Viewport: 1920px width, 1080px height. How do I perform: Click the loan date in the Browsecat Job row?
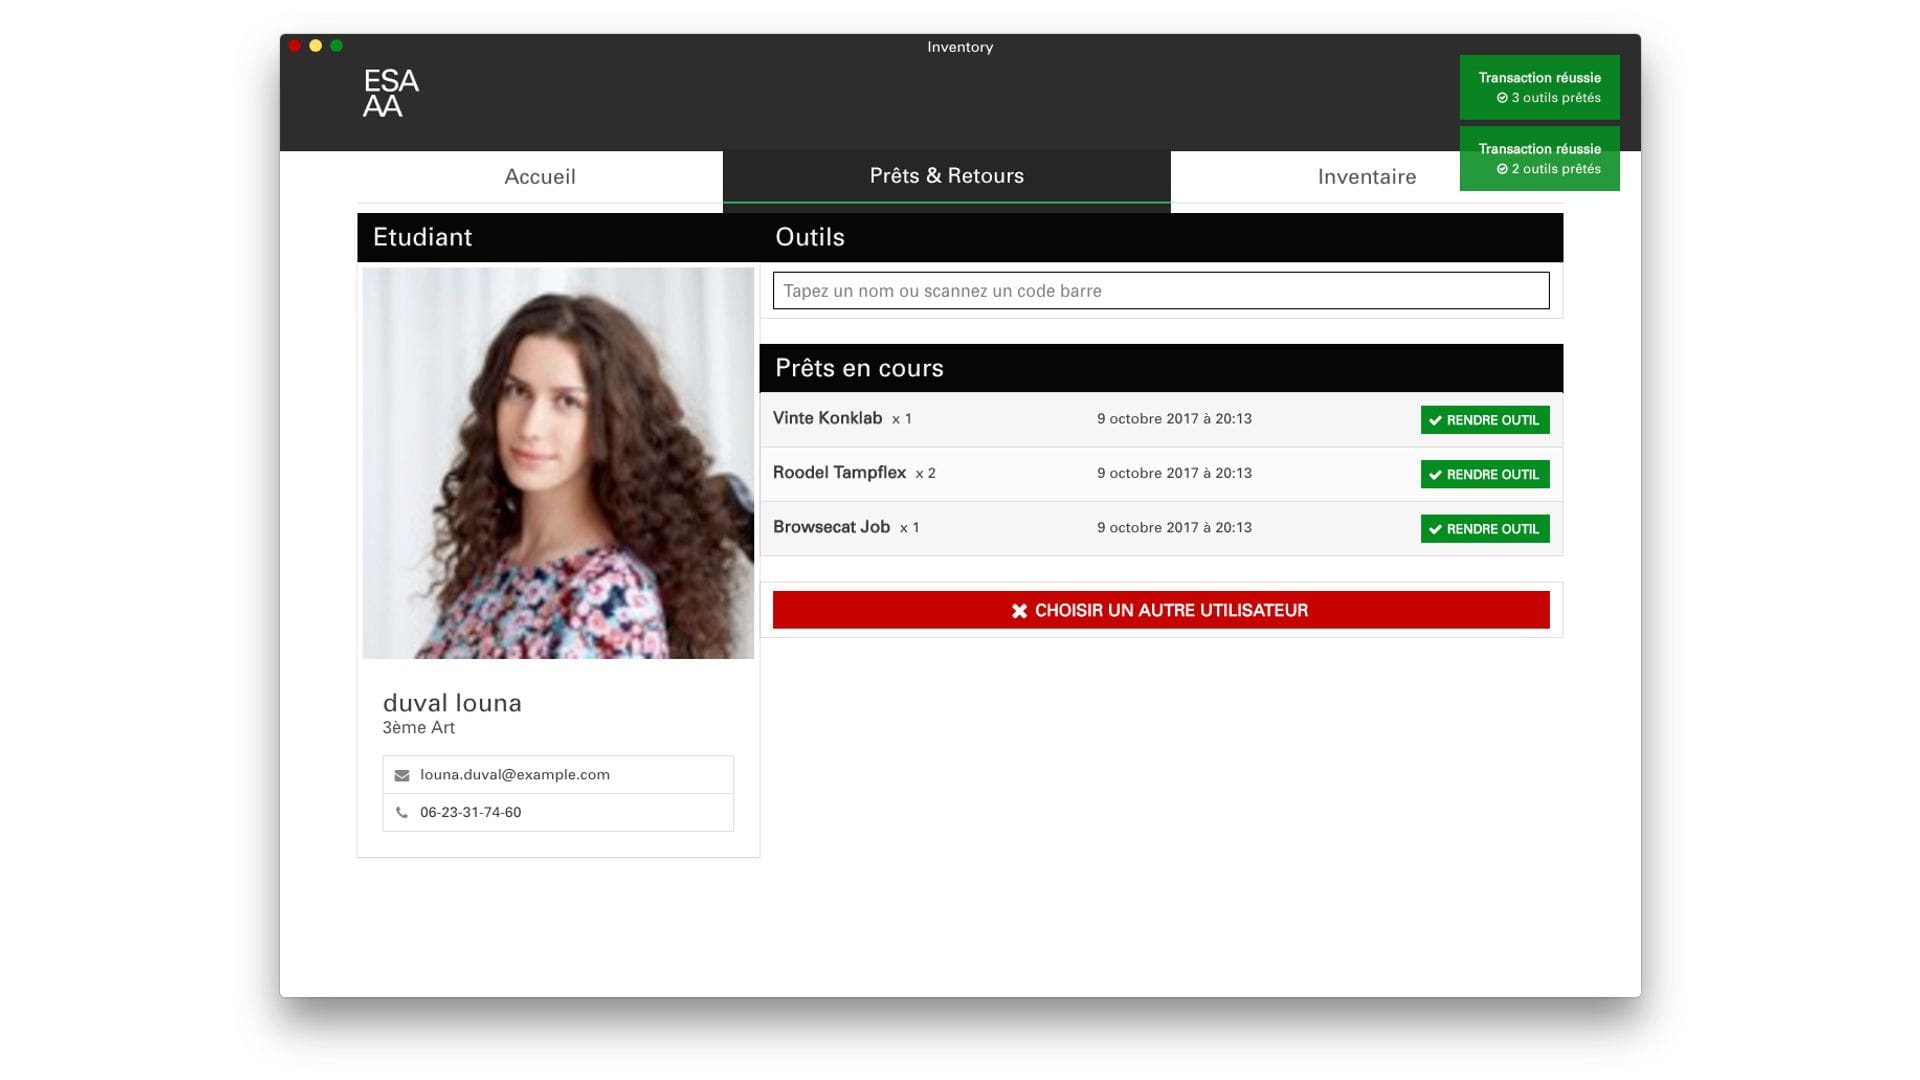coord(1174,528)
